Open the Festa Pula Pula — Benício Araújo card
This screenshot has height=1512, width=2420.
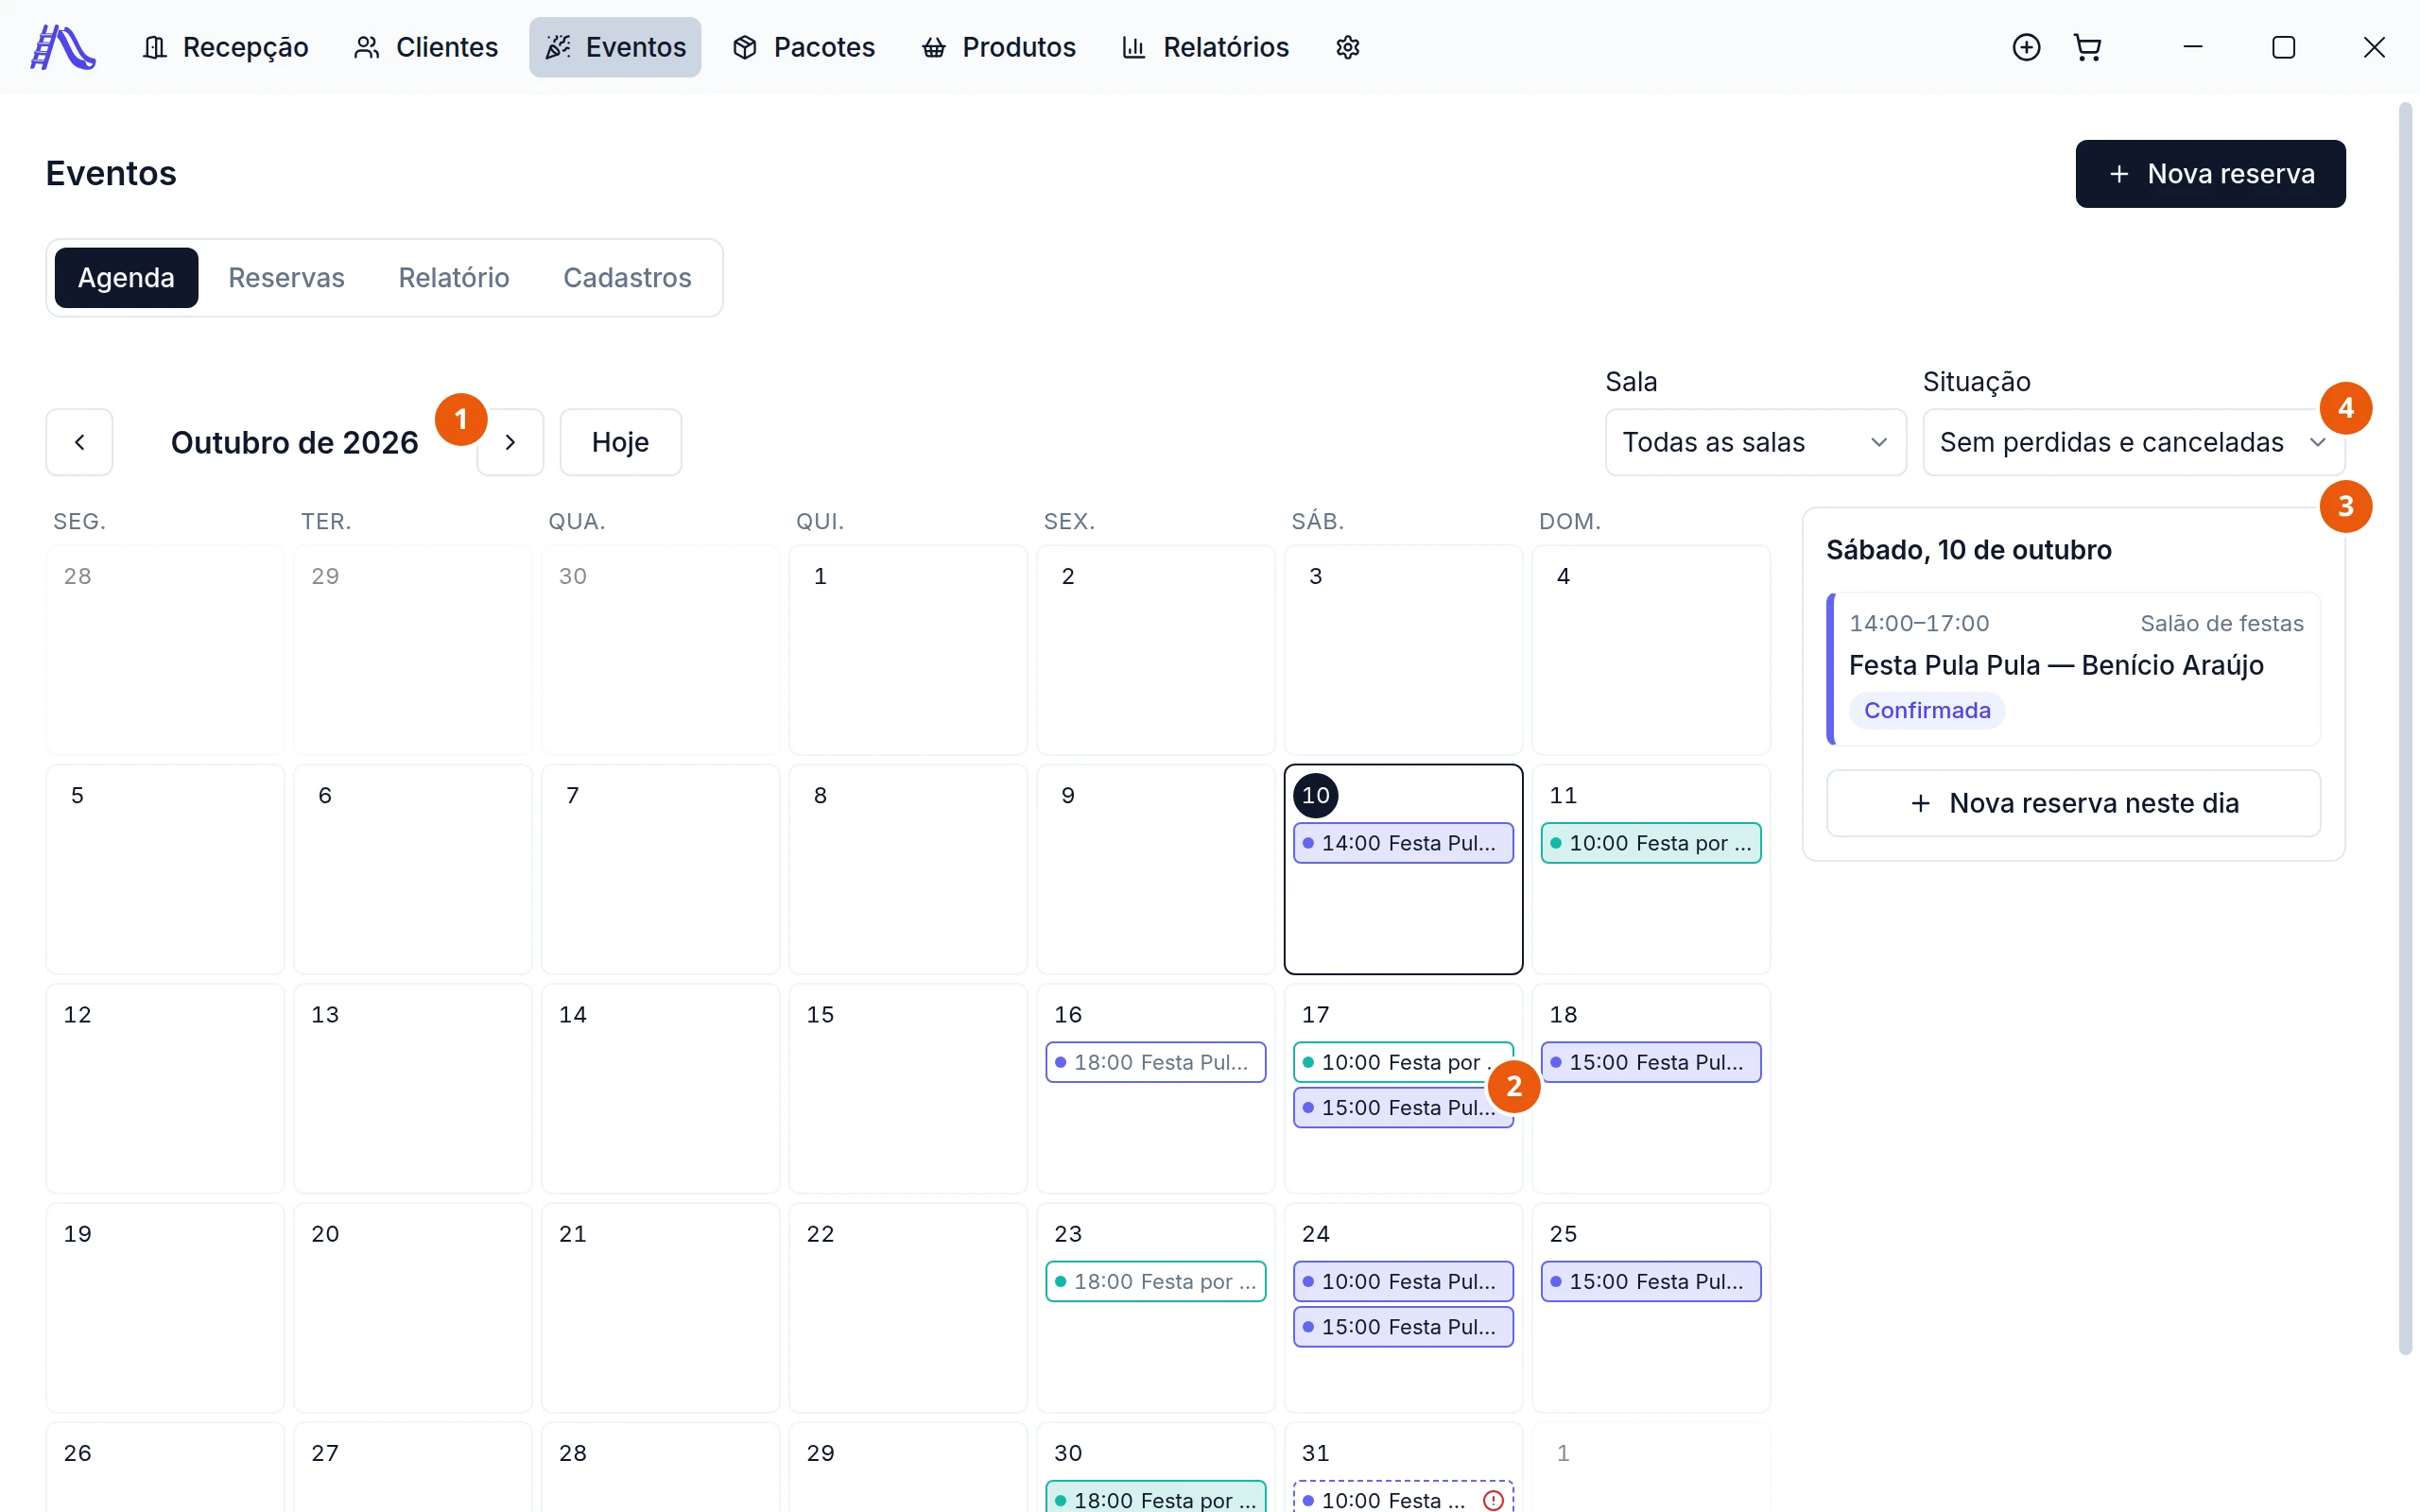[2073, 669]
